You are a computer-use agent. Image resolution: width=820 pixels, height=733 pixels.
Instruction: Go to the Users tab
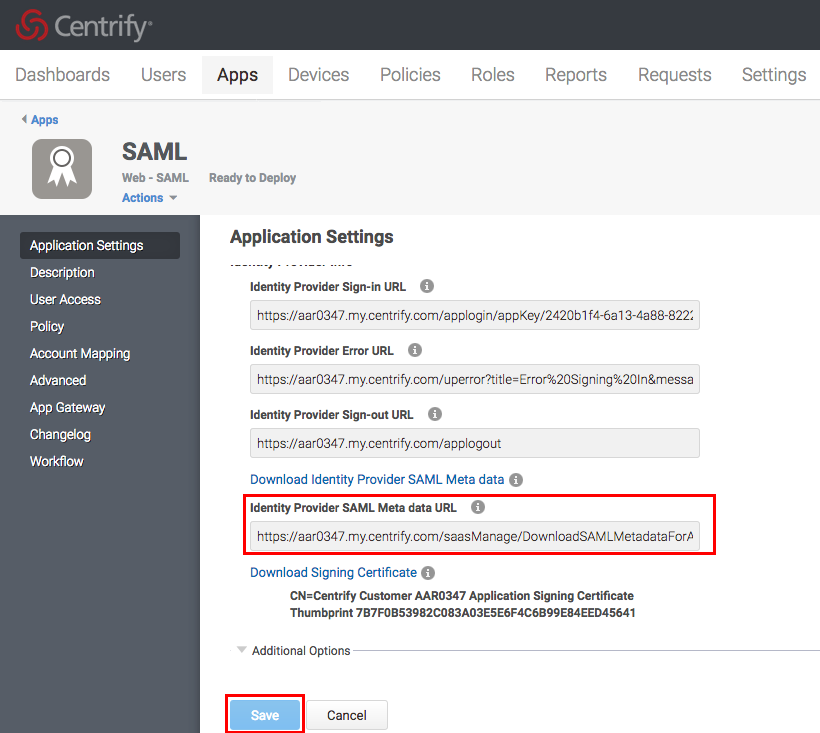pyautogui.click(x=163, y=75)
